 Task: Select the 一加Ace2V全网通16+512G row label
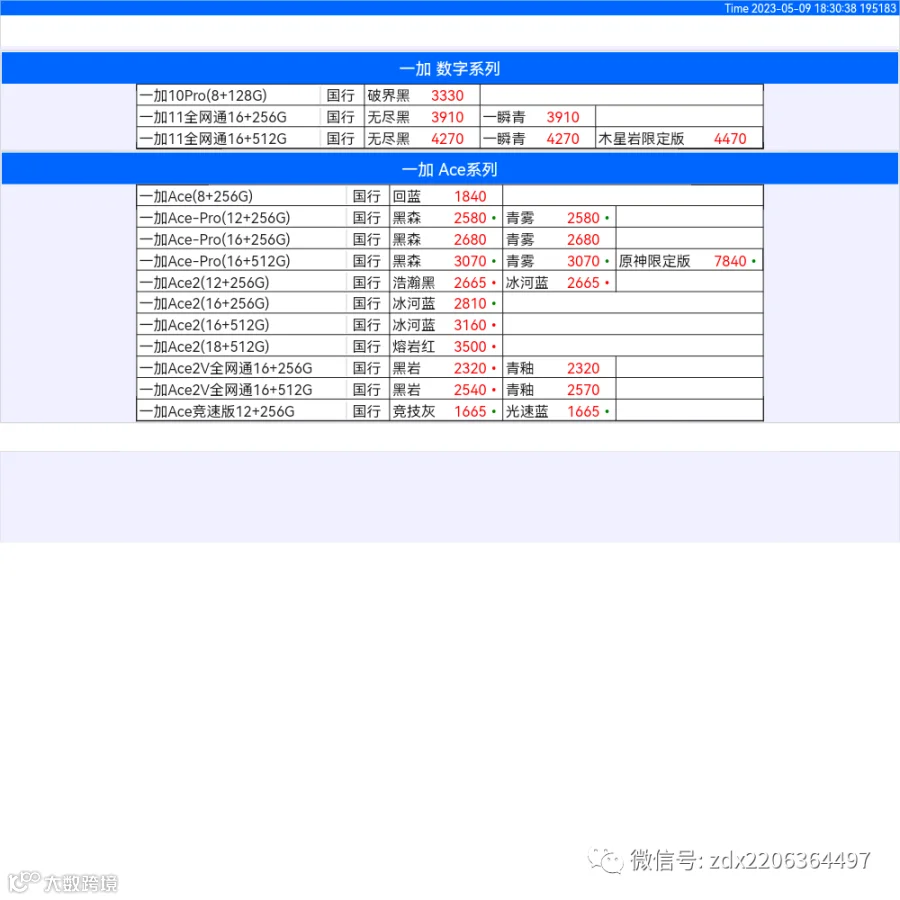242,390
